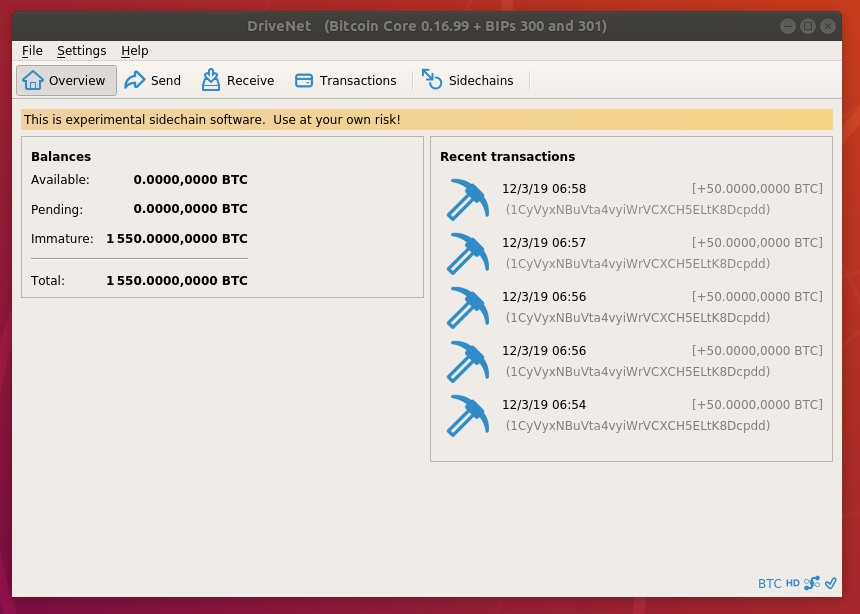Click the DriveNet window title bar text

point(427,26)
